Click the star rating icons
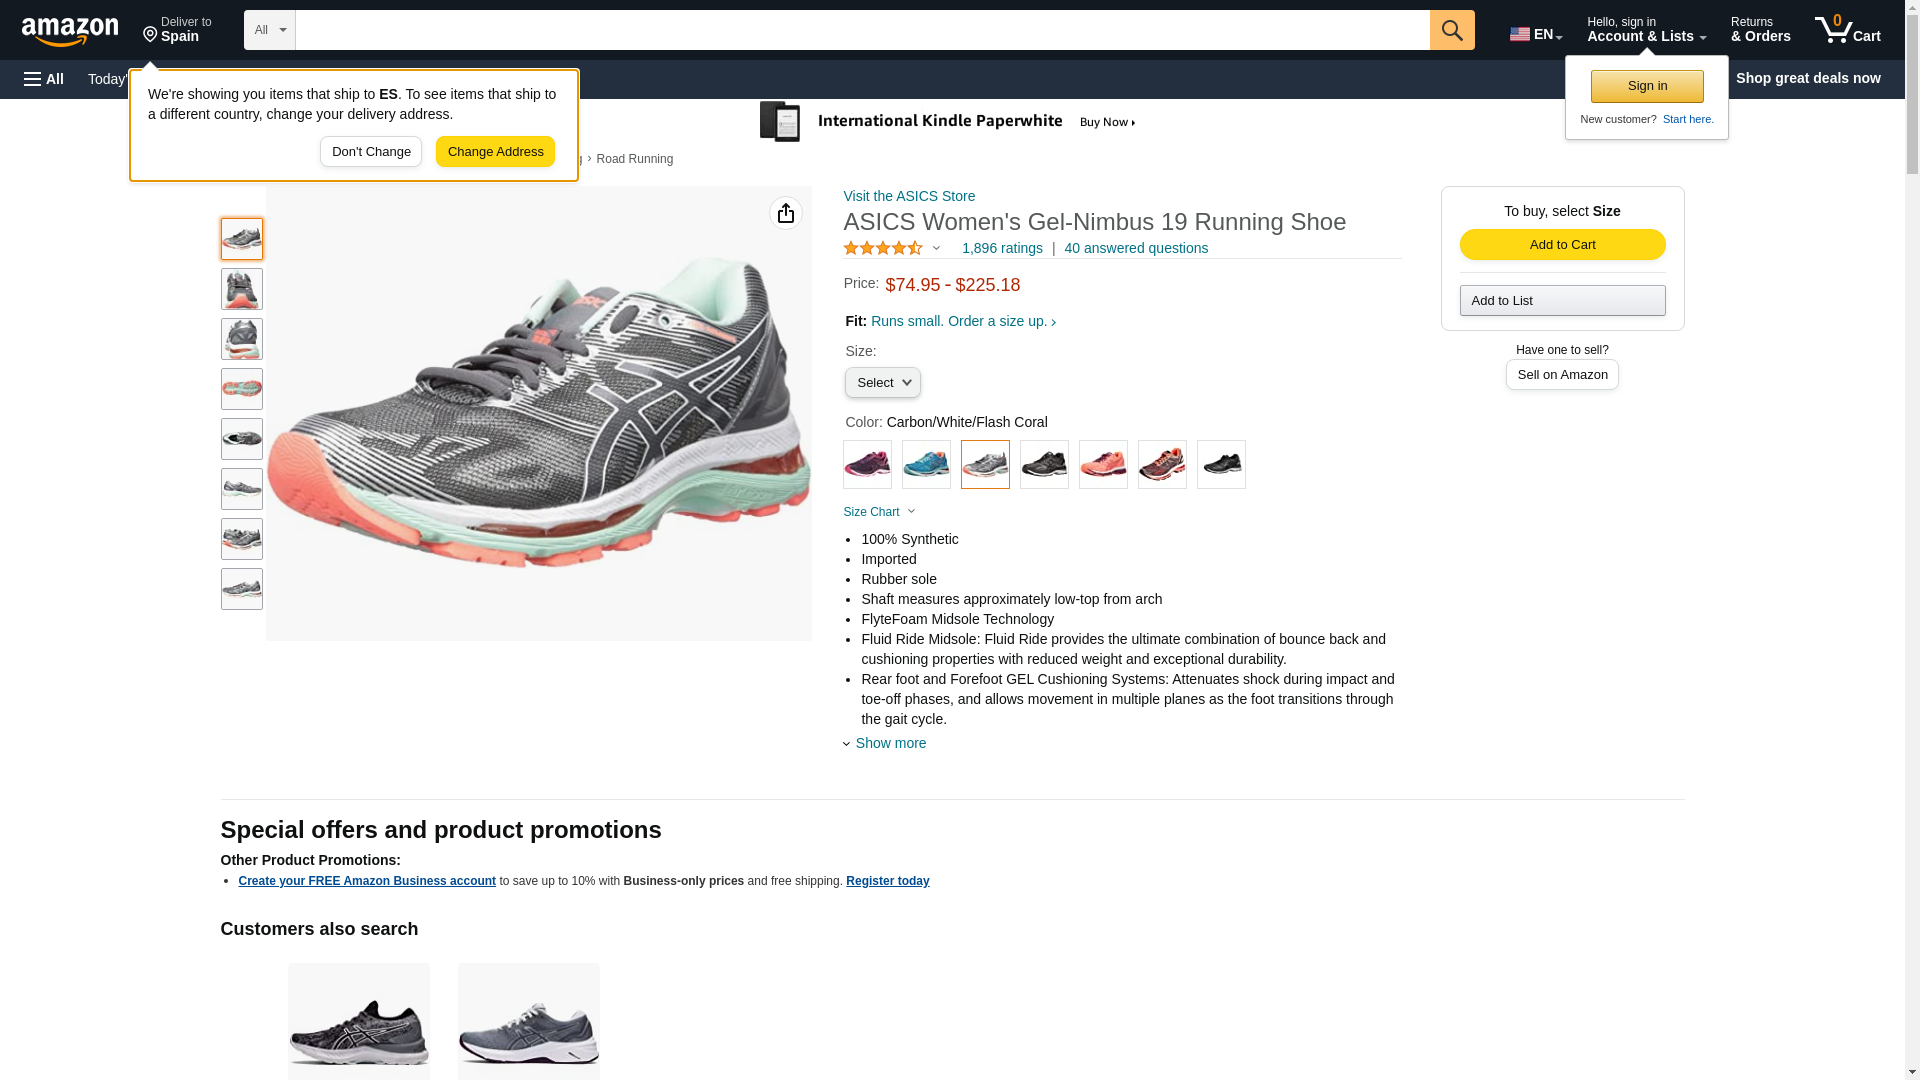1920x1080 pixels. click(x=883, y=248)
